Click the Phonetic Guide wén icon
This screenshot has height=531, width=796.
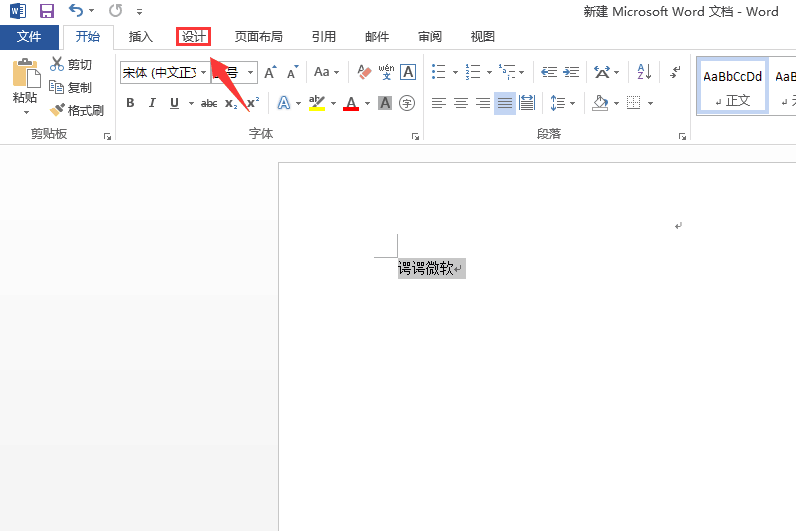[386, 72]
